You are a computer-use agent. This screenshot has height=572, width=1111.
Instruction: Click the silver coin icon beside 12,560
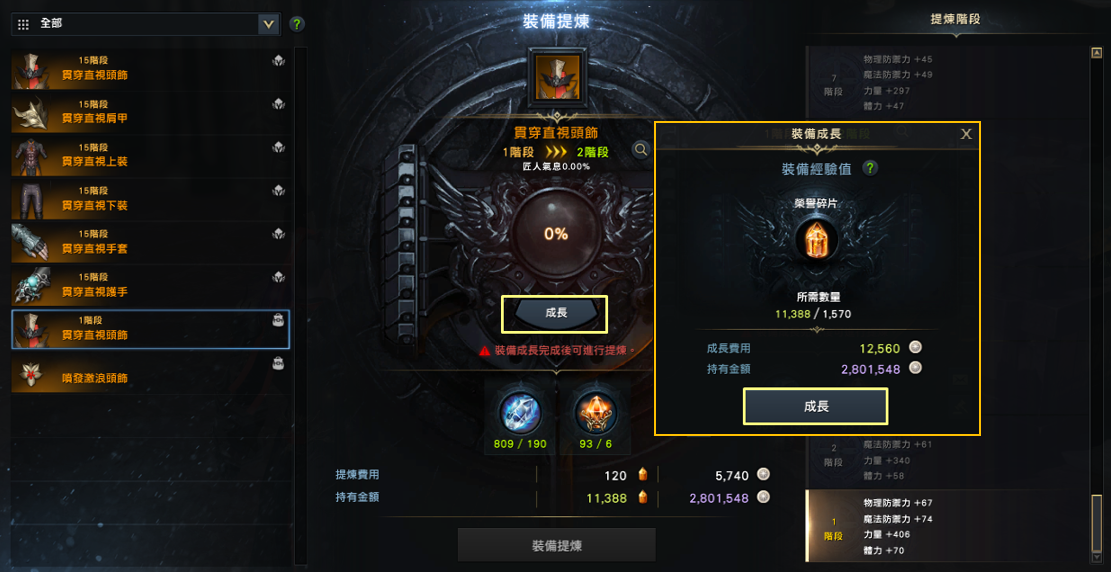pos(916,348)
